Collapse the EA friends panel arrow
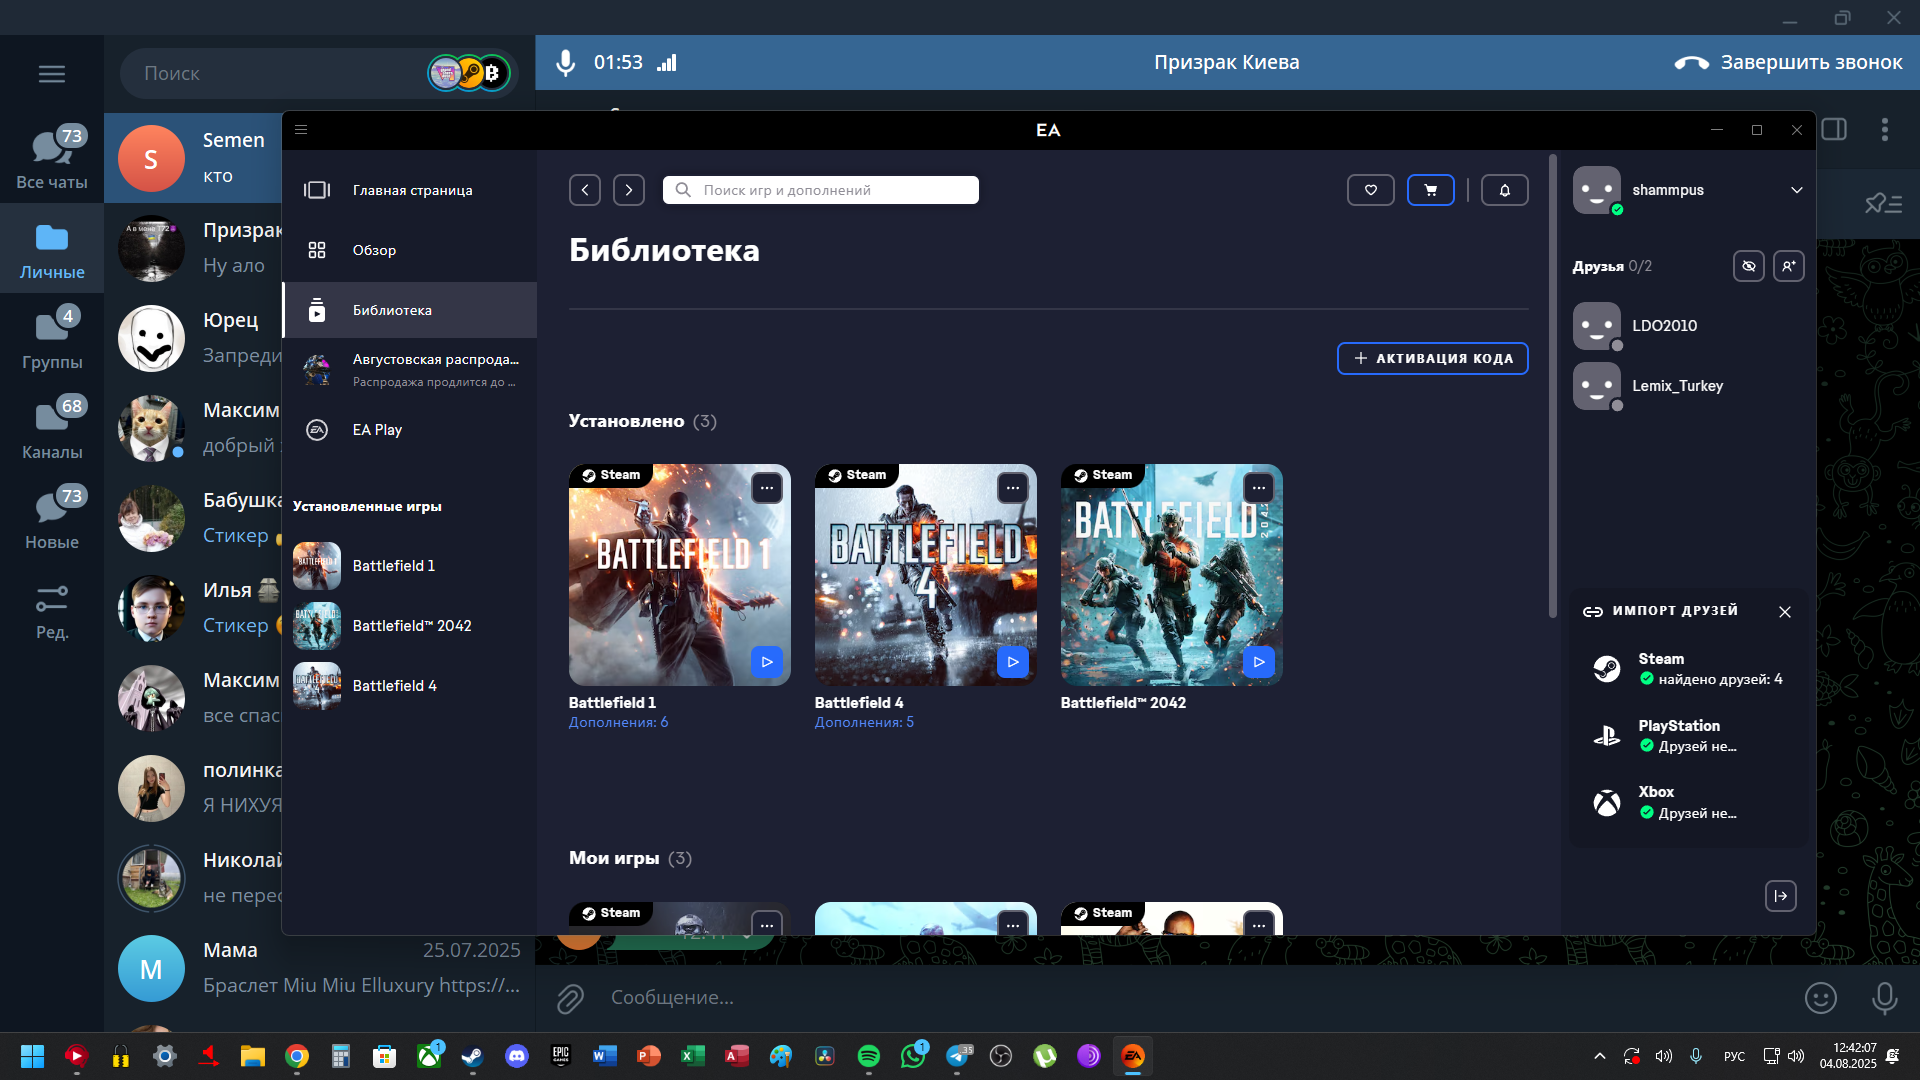The height and width of the screenshot is (1080, 1920). click(1781, 896)
